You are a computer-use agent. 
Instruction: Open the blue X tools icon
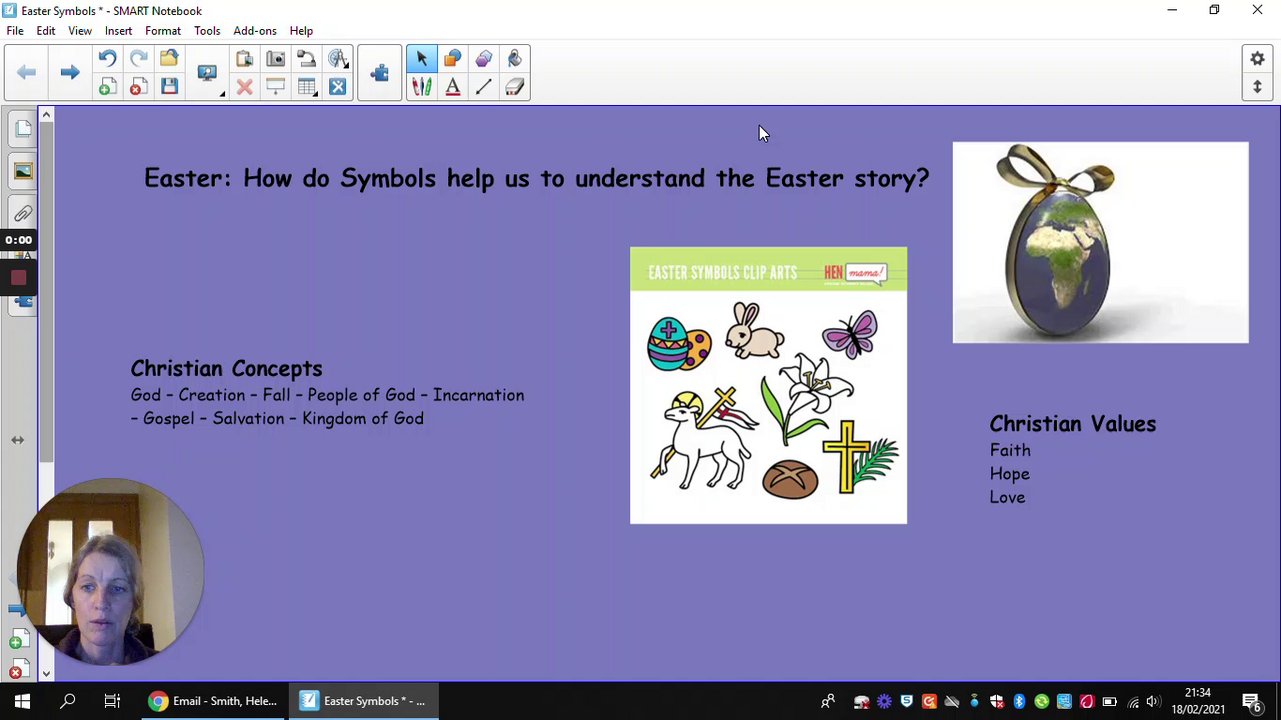338,87
